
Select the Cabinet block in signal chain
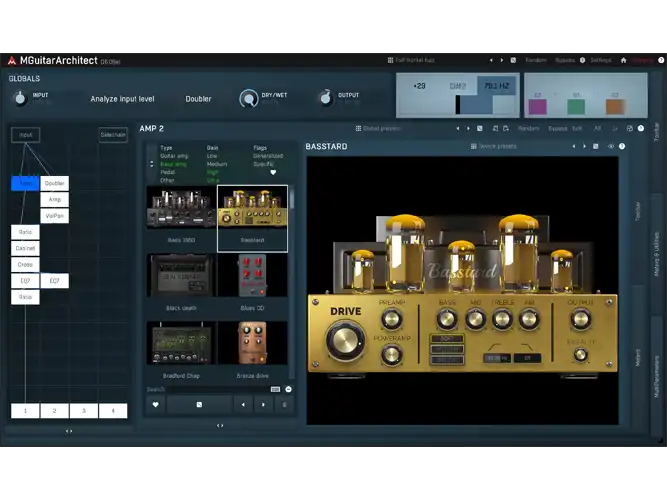click(x=25, y=248)
